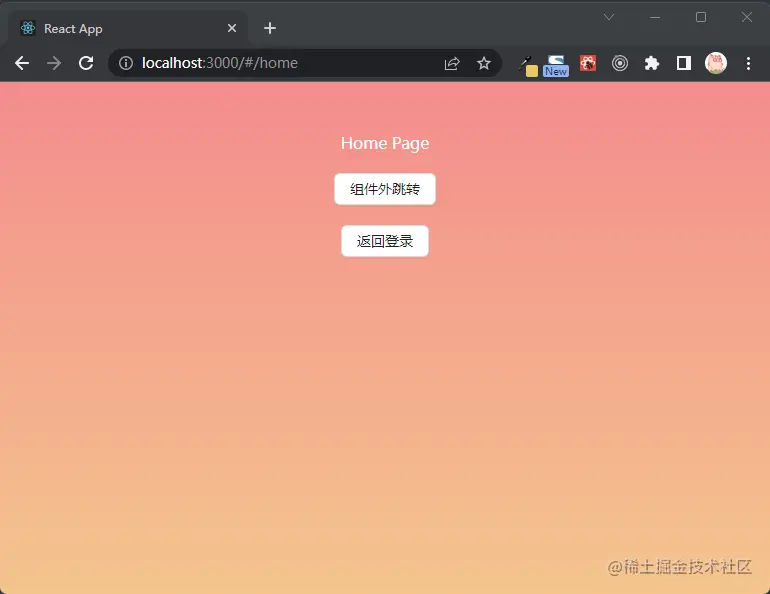The width and height of the screenshot is (770, 594).
Task: Open the Extensions puzzle piece menu
Action: (x=652, y=63)
